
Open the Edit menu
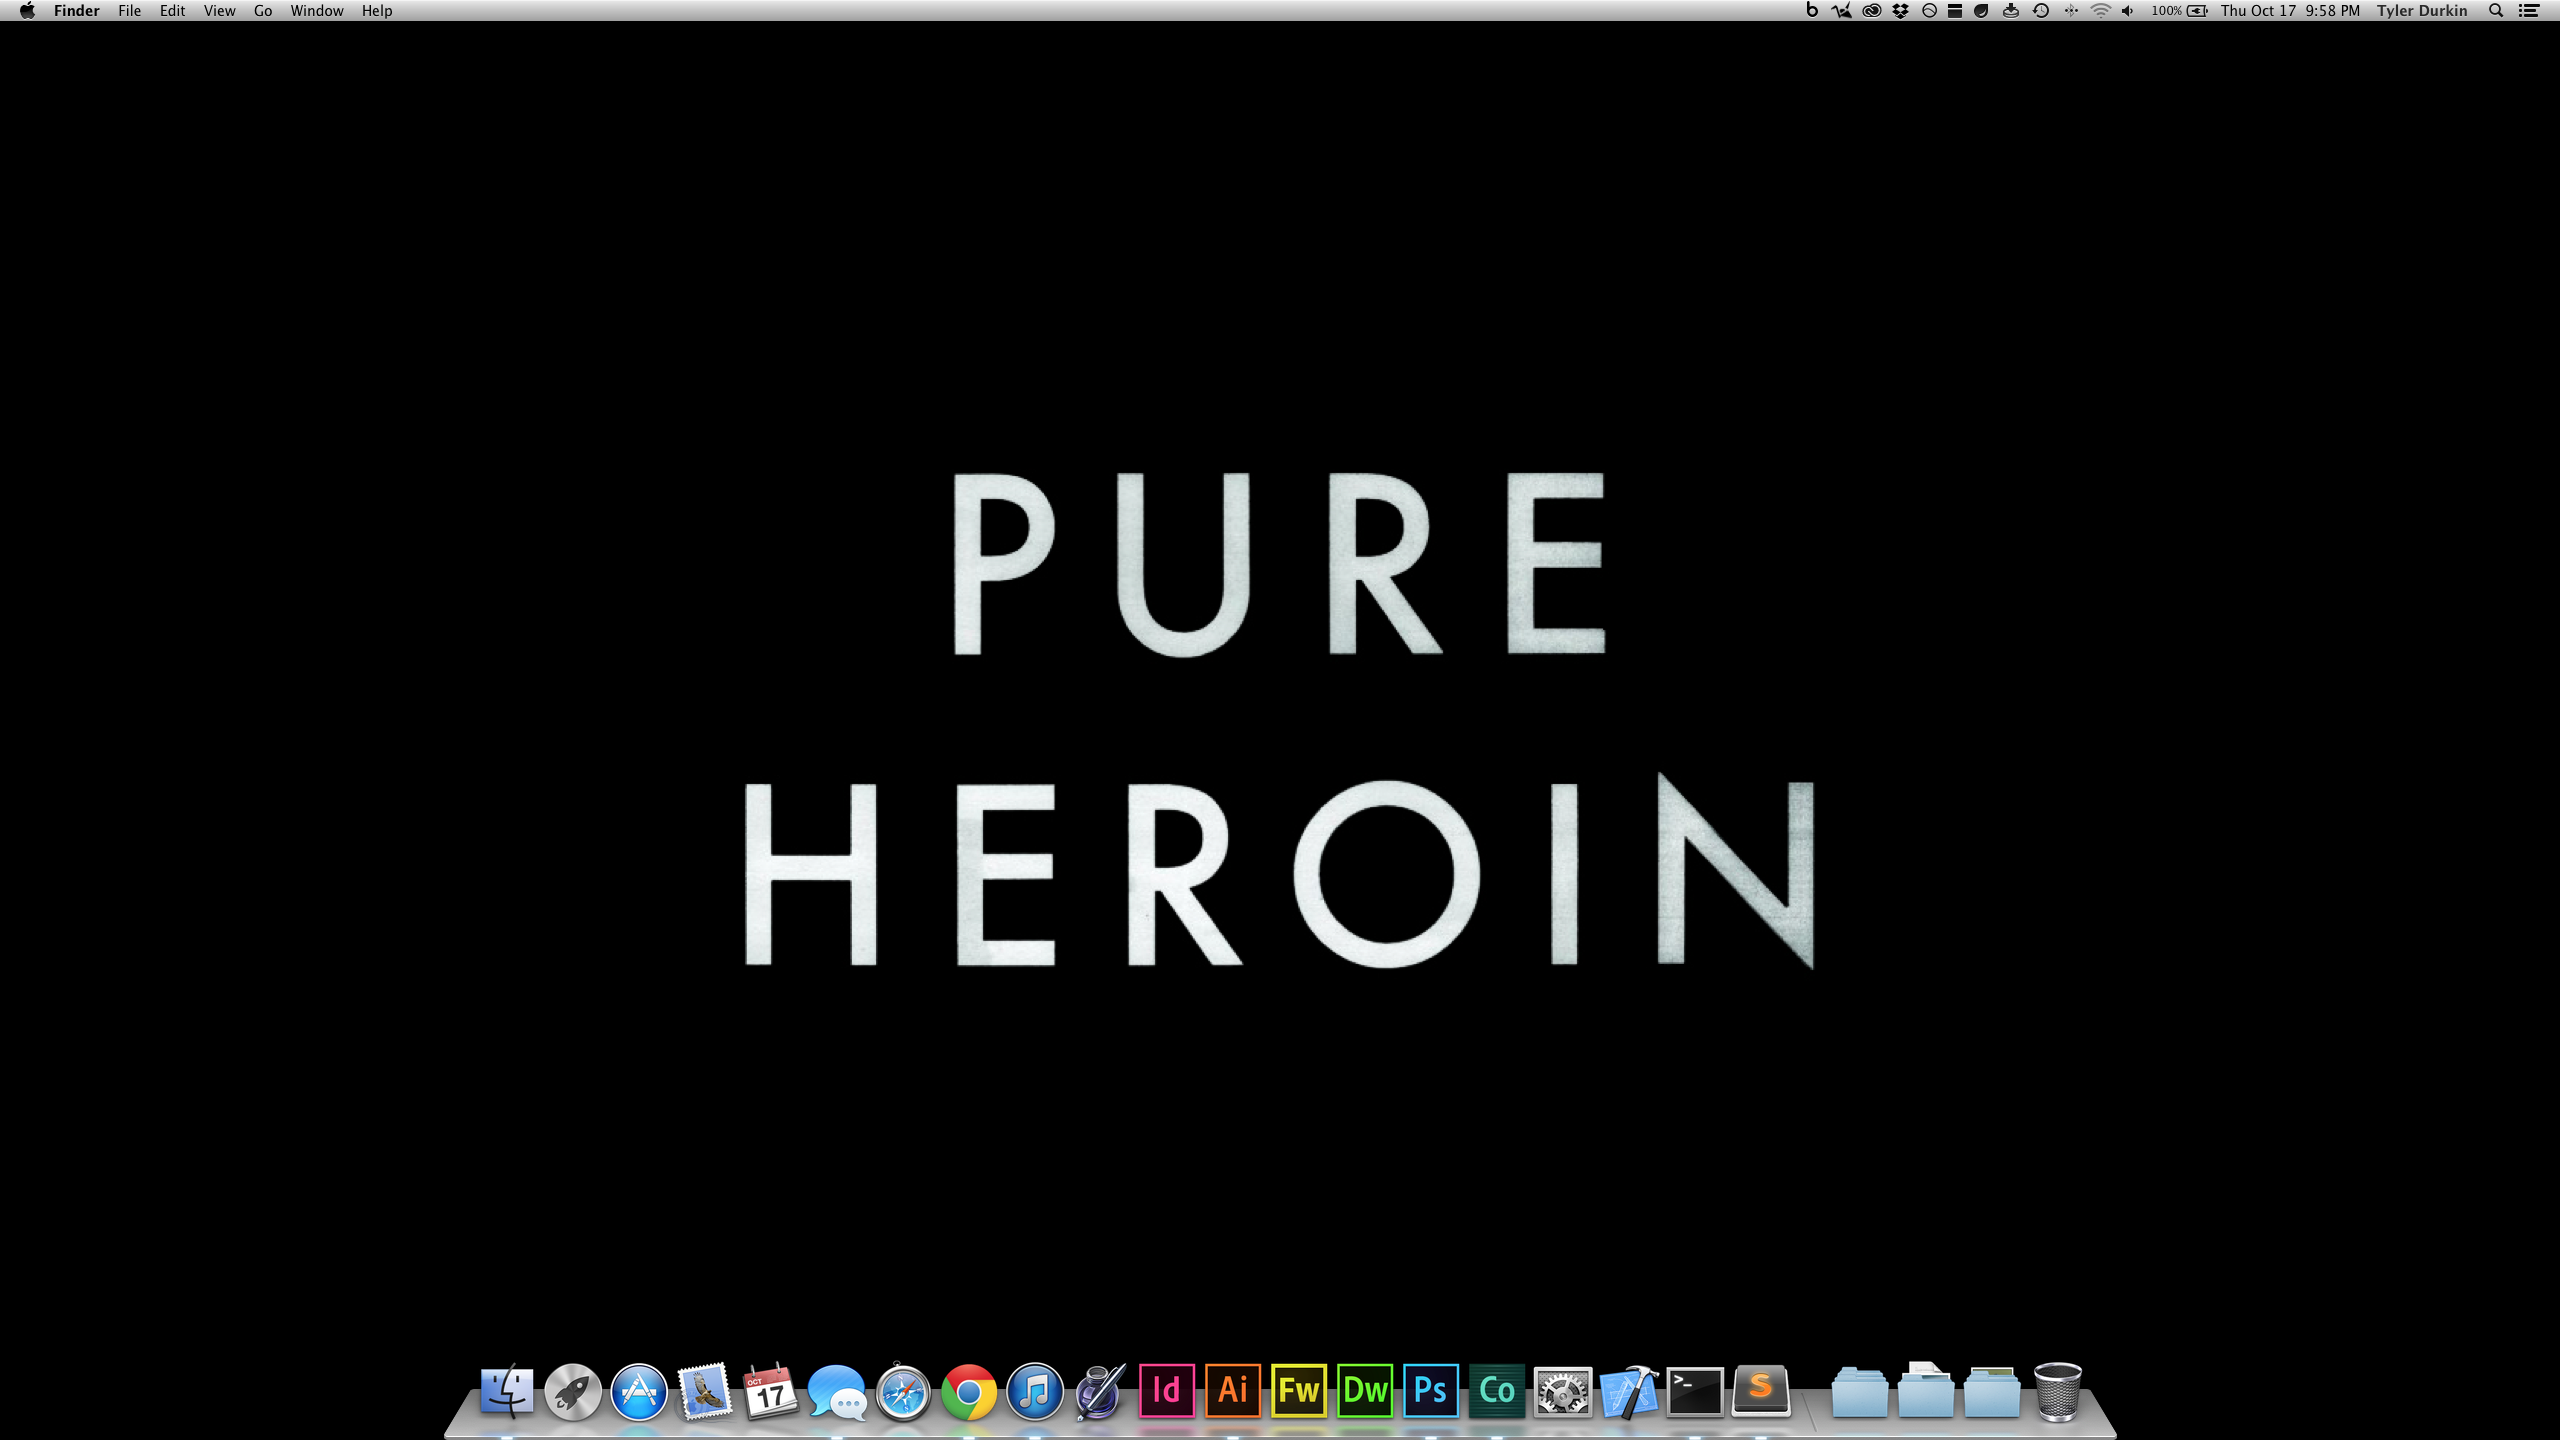(x=172, y=11)
